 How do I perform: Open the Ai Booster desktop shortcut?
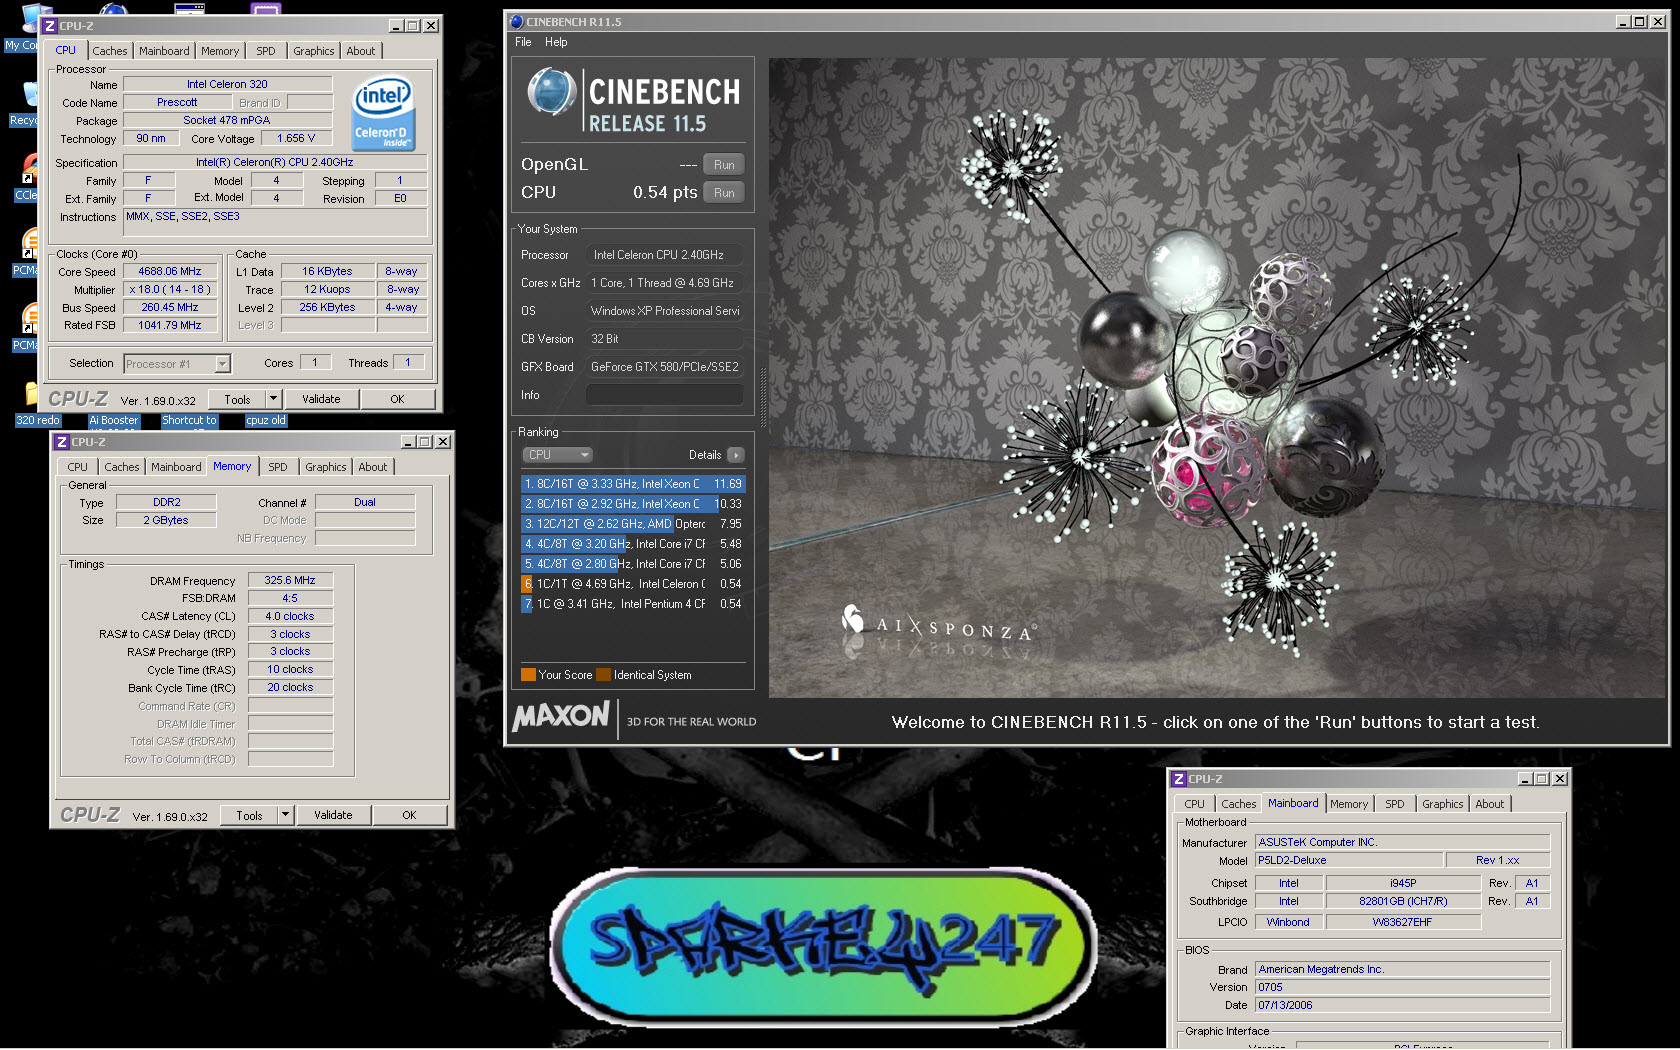[x=114, y=420]
